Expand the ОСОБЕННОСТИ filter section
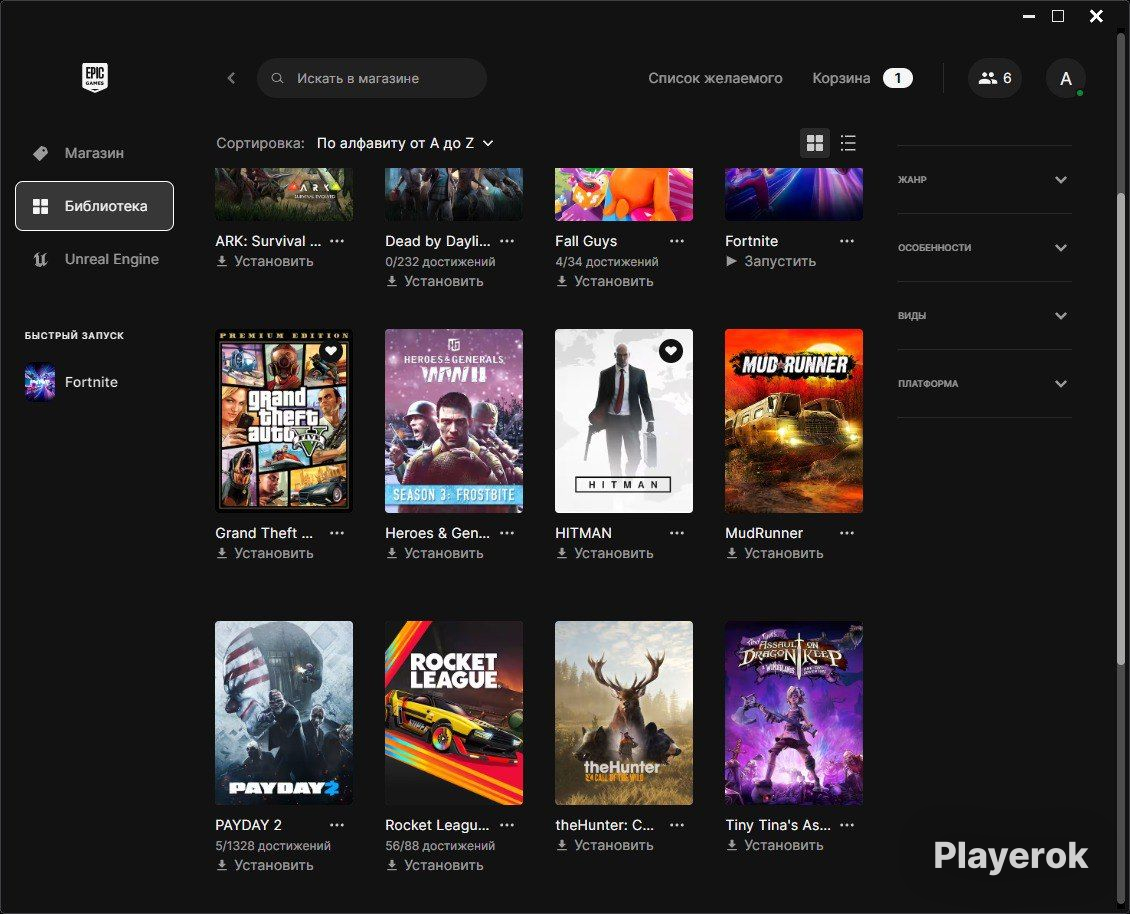1130x914 pixels. pyautogui.click(x=984, y=247)
